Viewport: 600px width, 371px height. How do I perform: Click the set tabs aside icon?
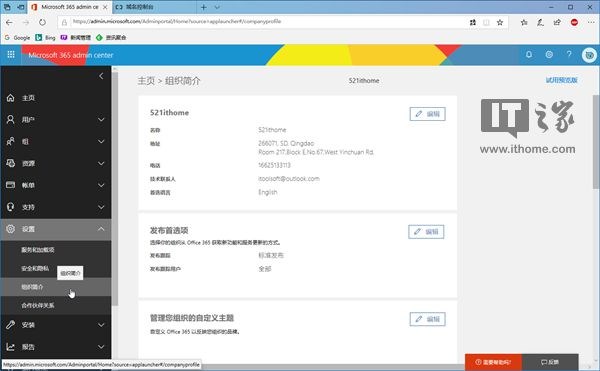[x=21, y=7]
